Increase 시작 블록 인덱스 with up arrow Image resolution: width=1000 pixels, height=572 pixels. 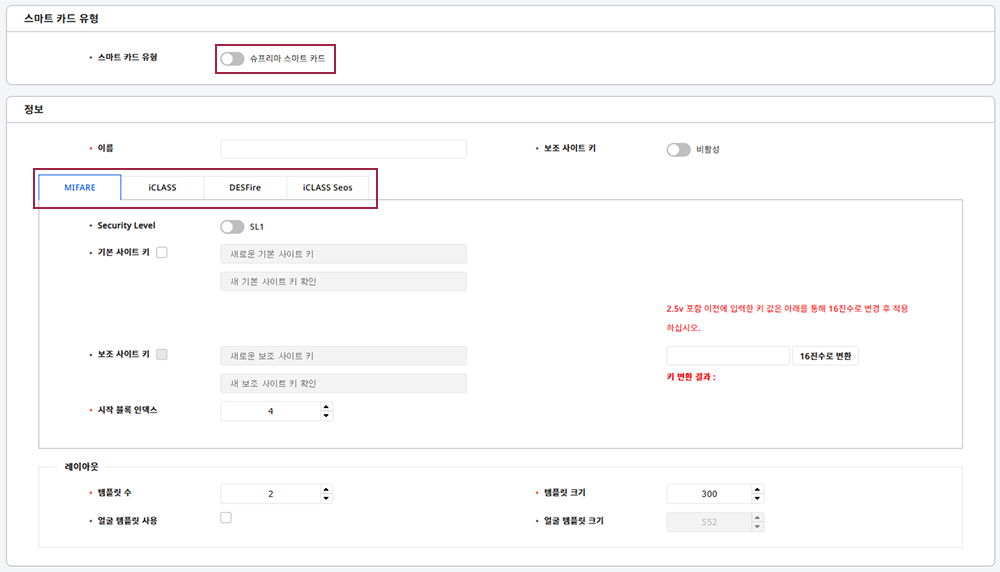(326, 407)
